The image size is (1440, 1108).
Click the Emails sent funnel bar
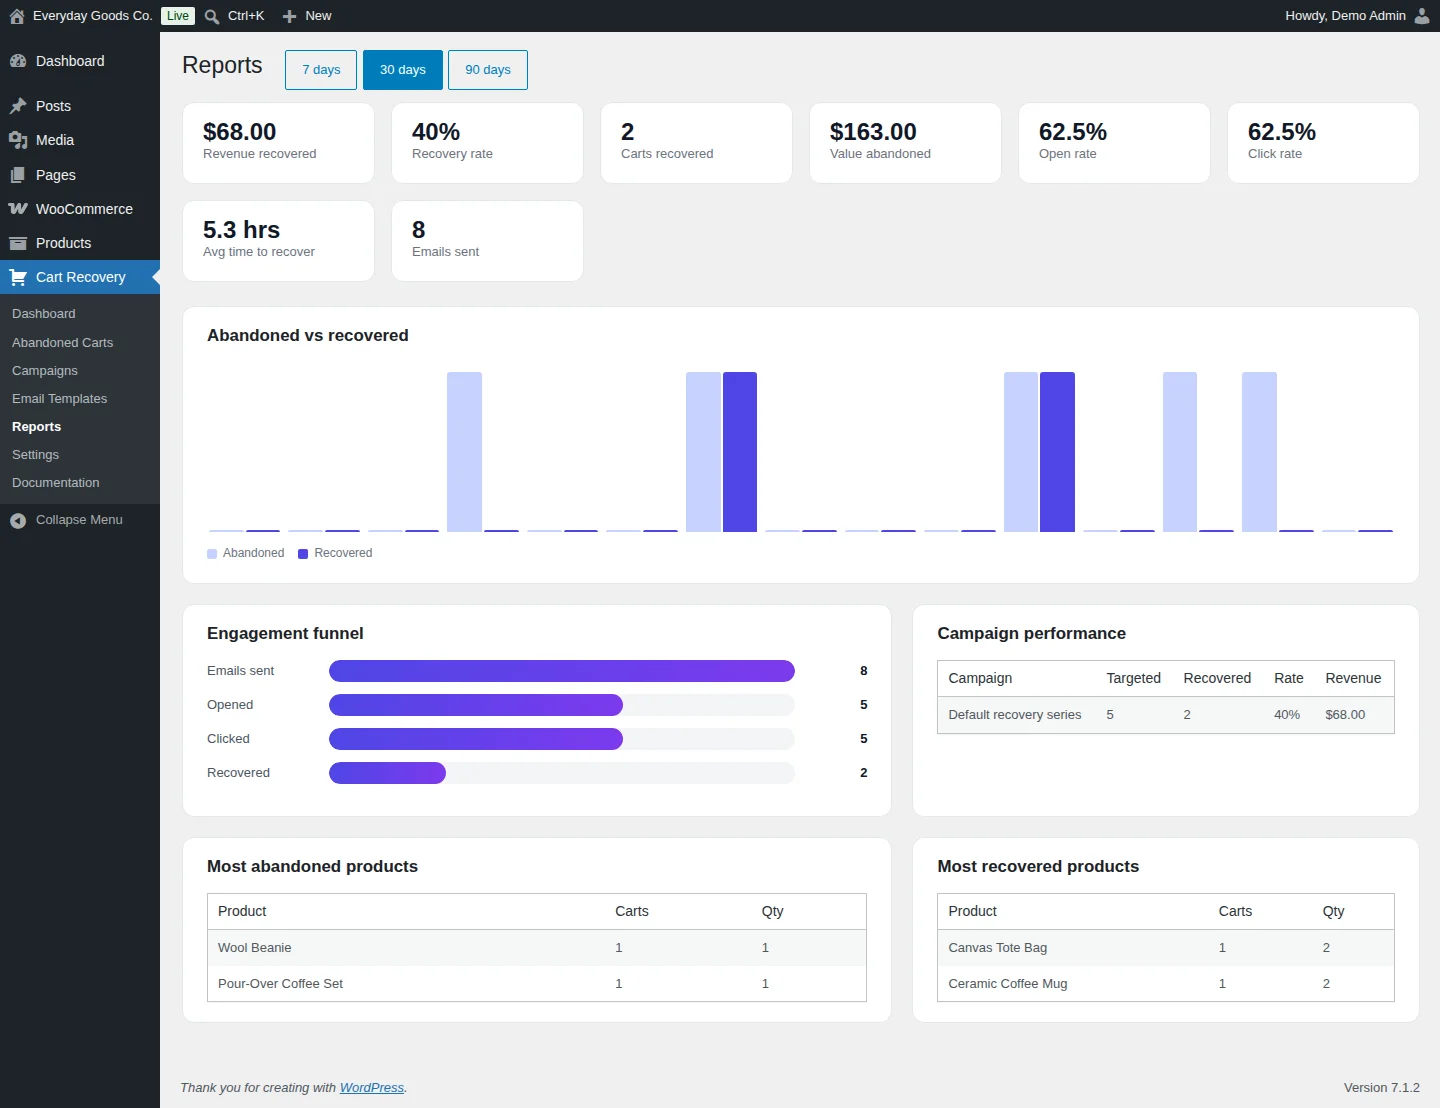pos(562,671)
